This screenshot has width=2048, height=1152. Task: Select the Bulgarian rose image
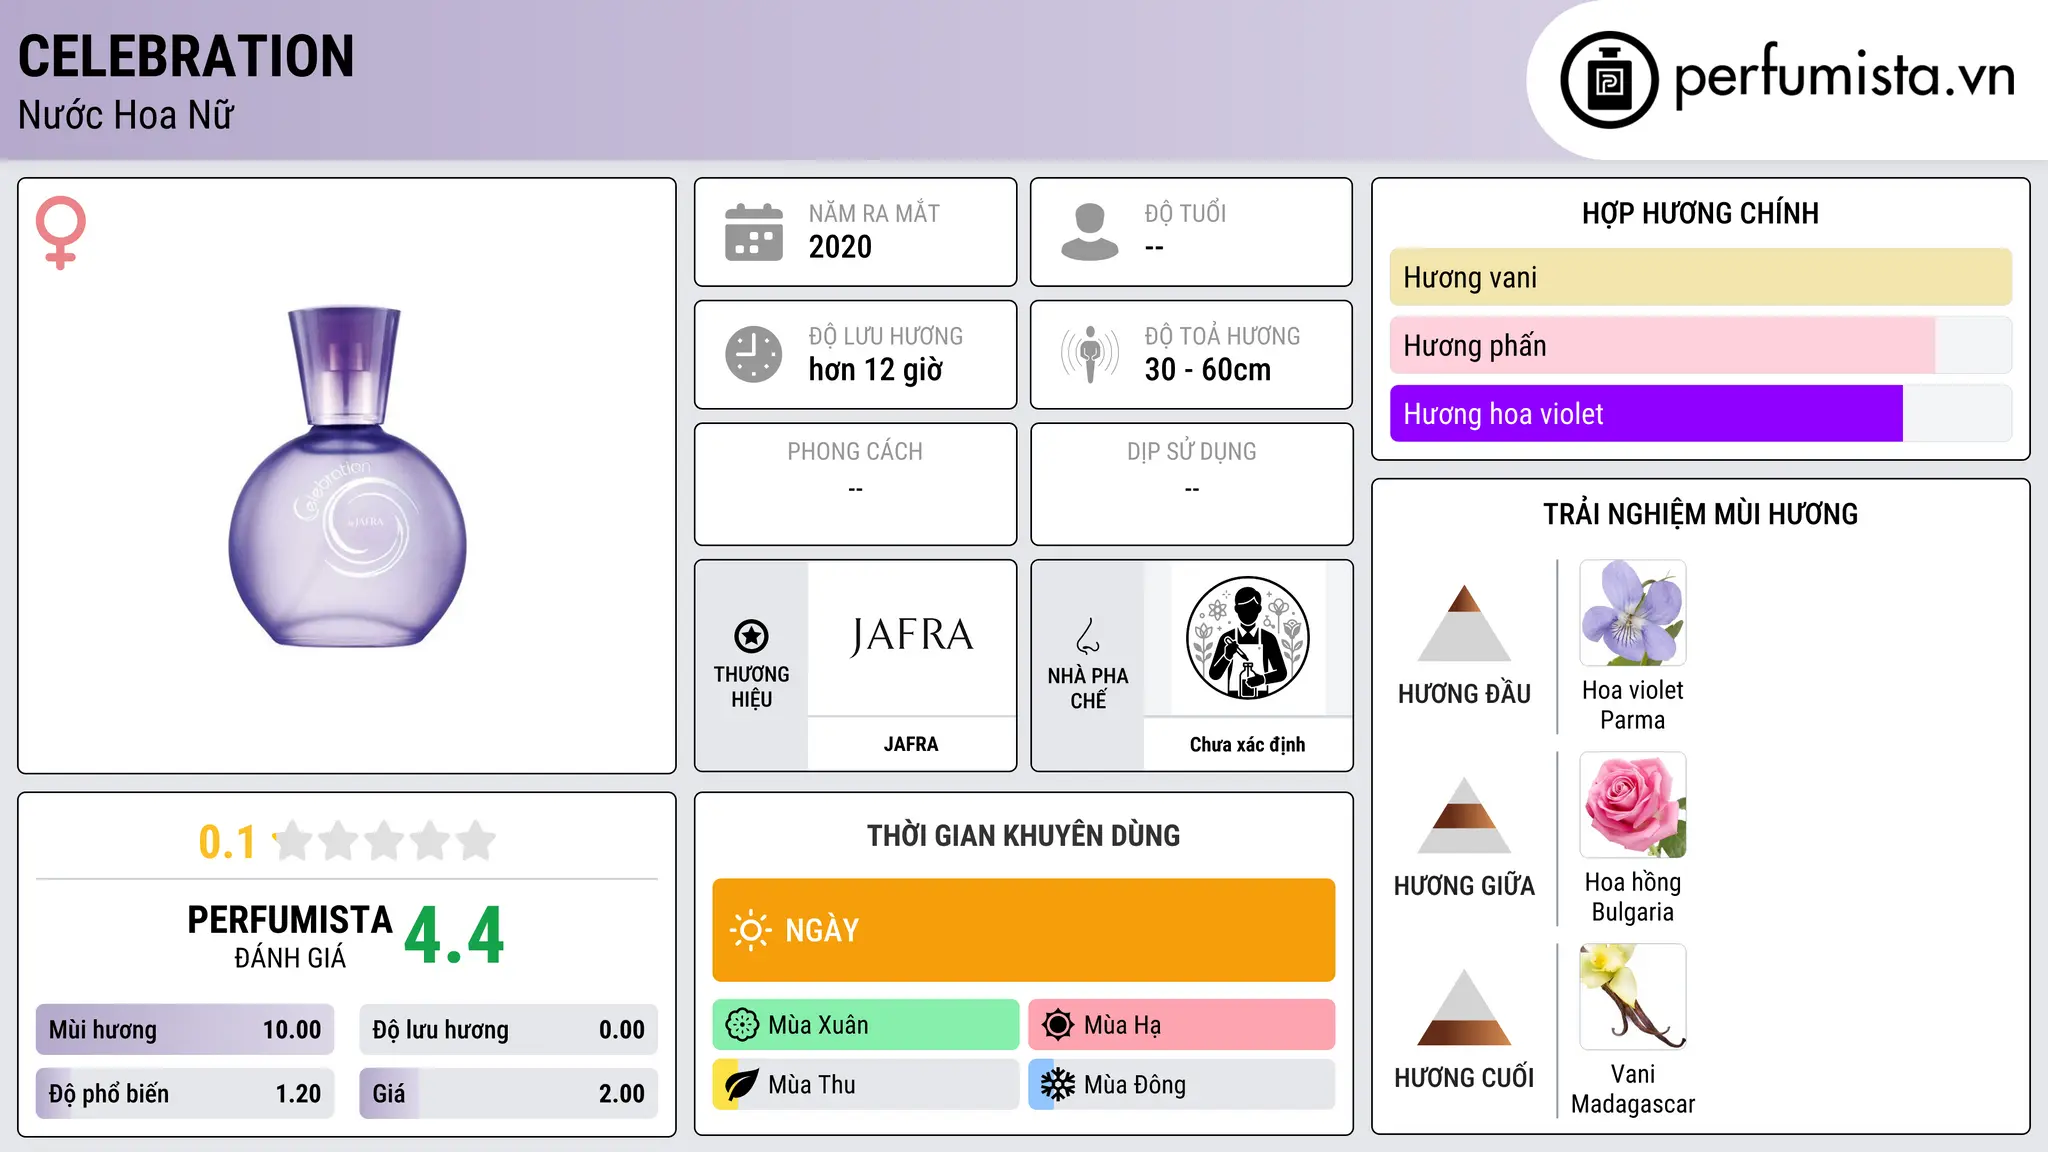[1633, 805]
